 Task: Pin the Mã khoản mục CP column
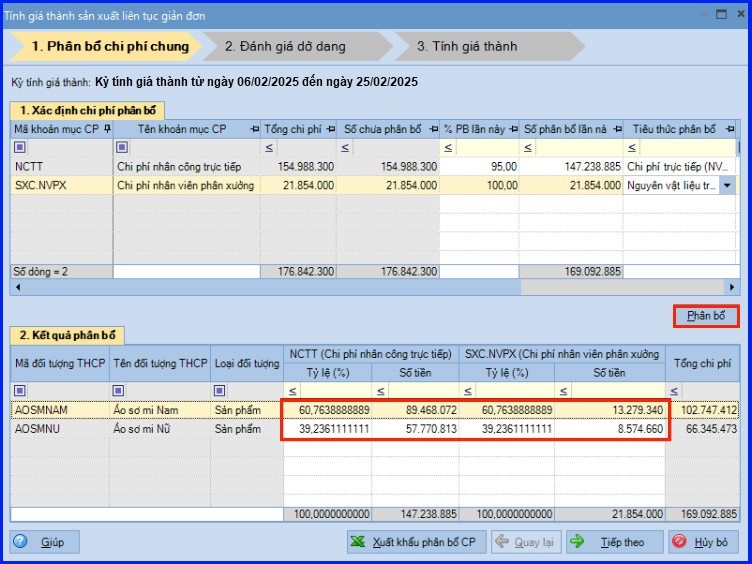pos(105,129)
